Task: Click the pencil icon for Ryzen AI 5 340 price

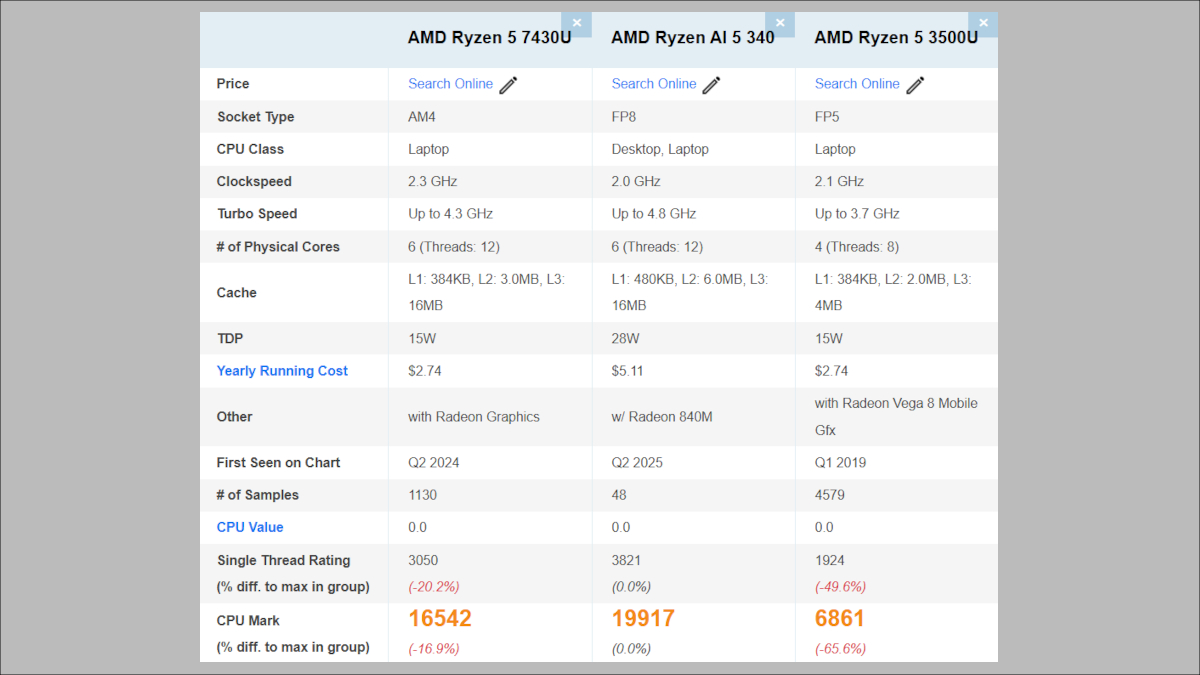Action: click(711, 85)
